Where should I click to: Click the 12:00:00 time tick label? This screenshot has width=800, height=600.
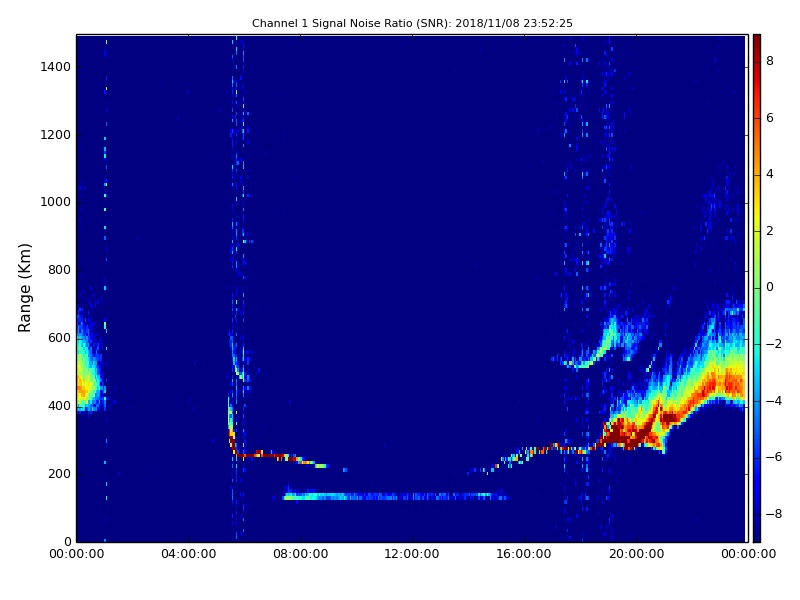(x=412, y=554)
